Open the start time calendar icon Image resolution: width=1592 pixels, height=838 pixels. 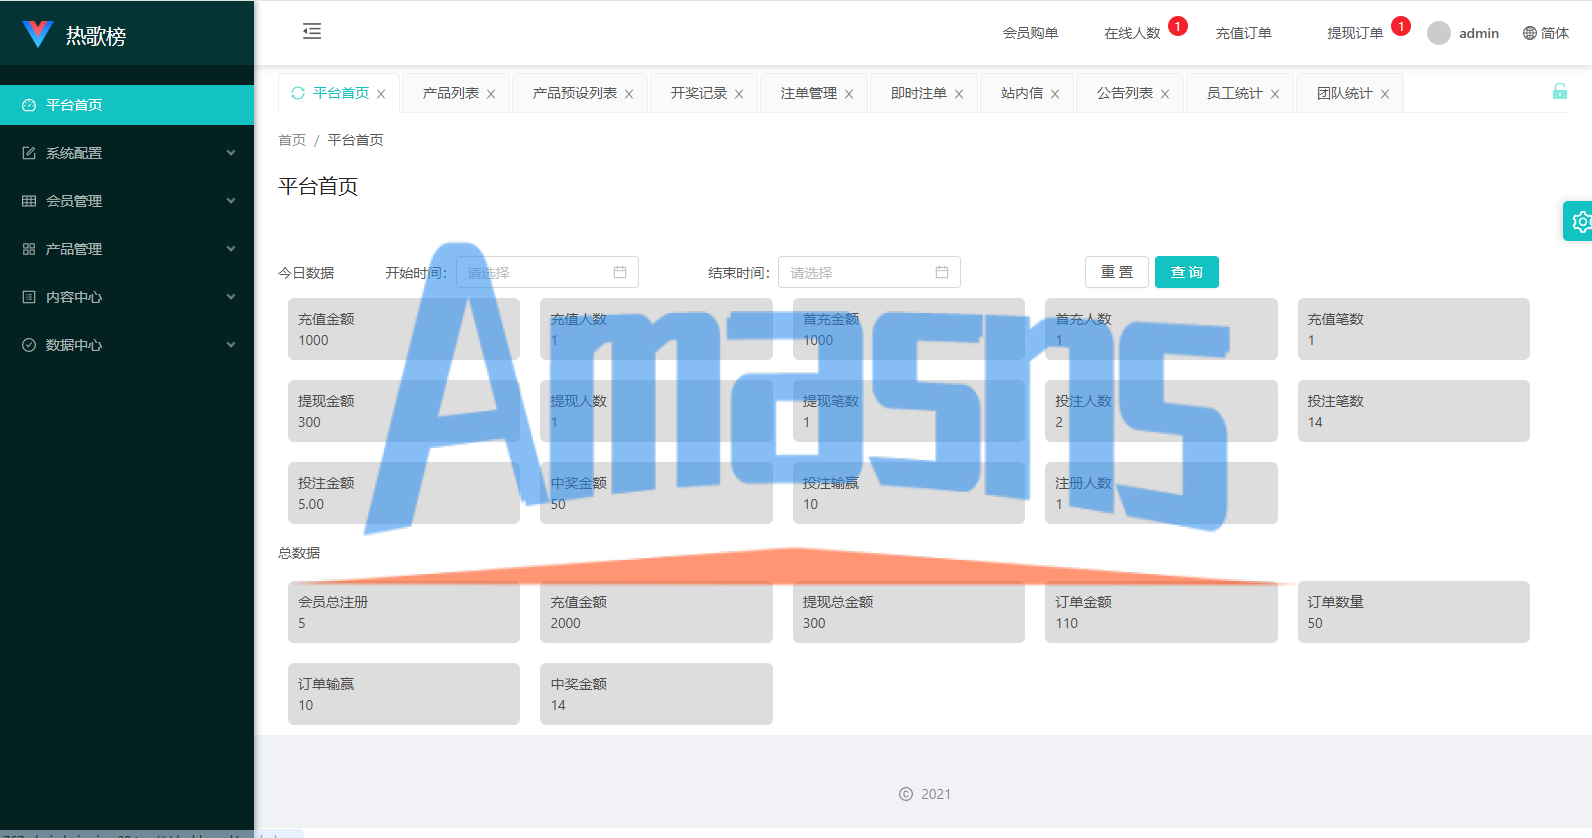coord(620,272)
